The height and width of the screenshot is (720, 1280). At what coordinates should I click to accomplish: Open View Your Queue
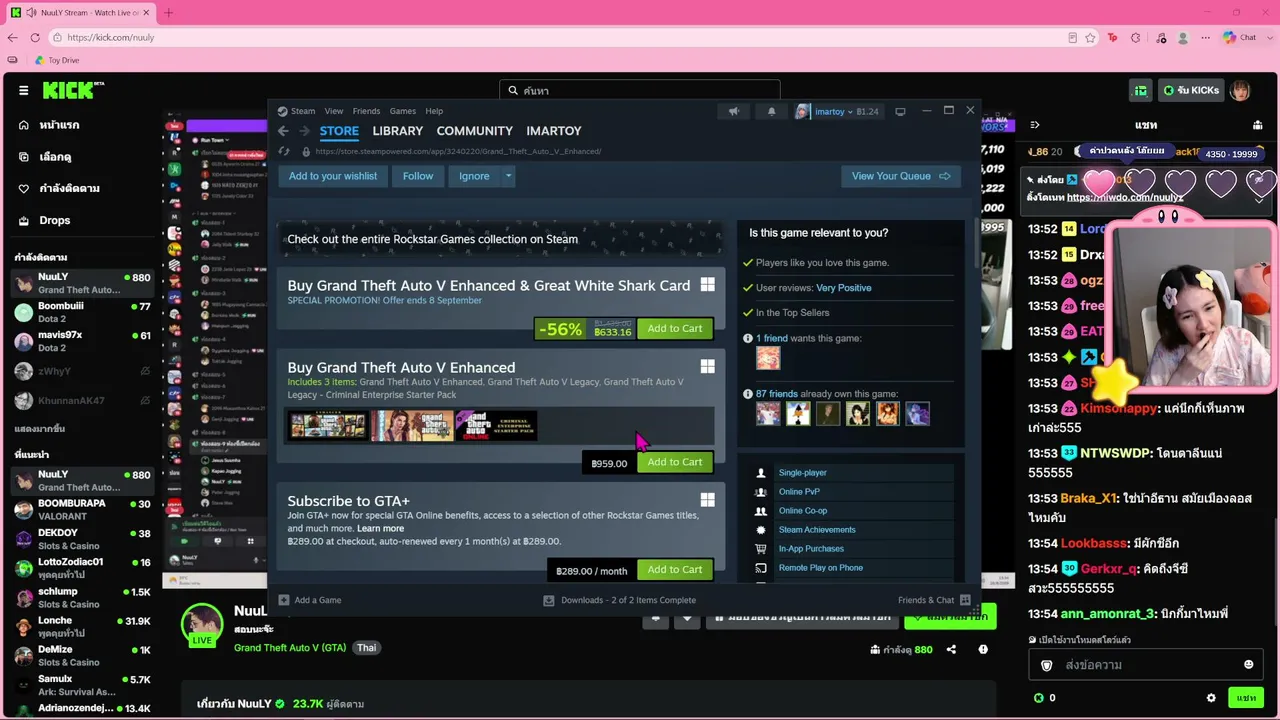pos(901,176)
